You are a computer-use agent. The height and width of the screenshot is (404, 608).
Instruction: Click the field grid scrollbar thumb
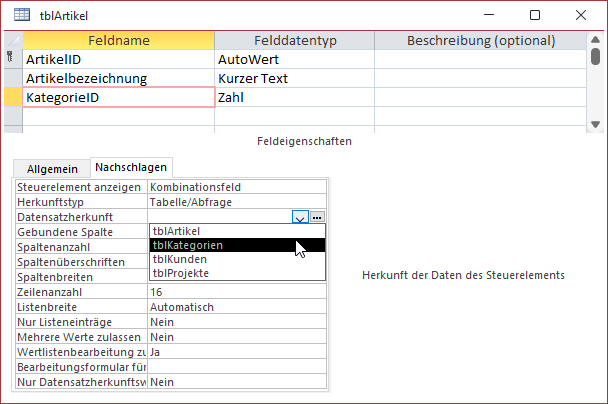(596, 56)
